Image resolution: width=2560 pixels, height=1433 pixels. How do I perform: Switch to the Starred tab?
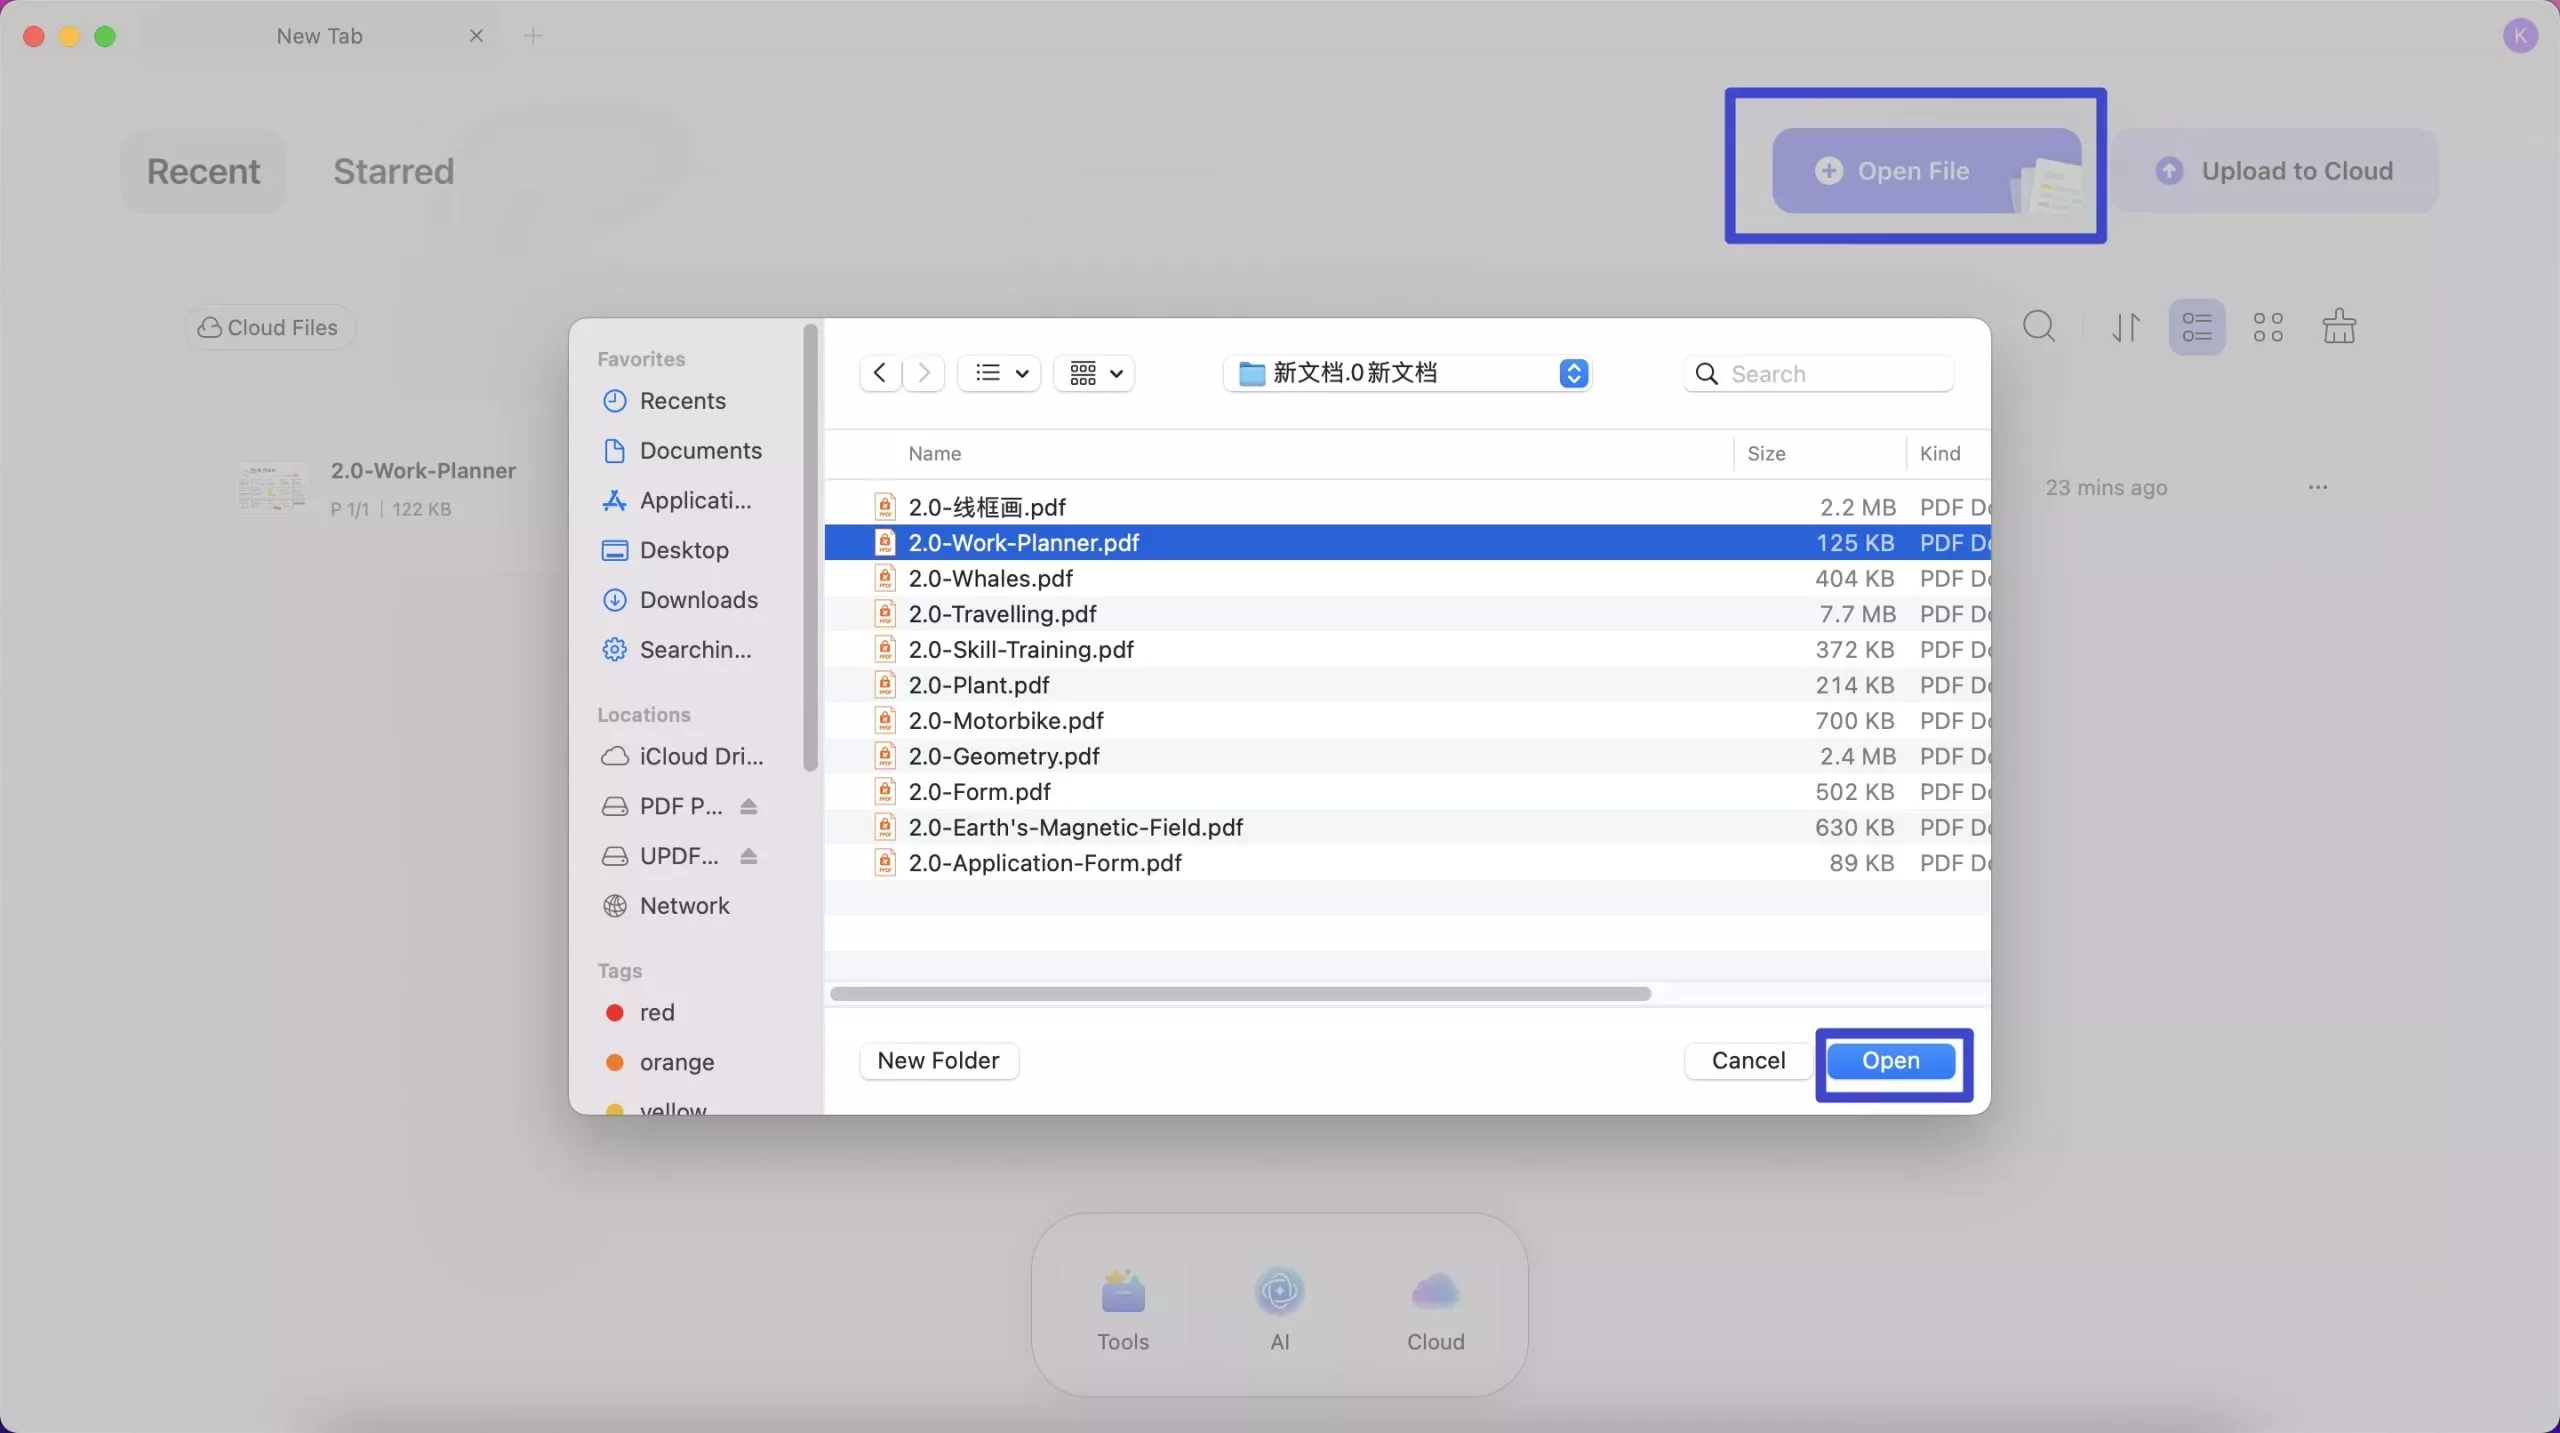click(393, 171)
